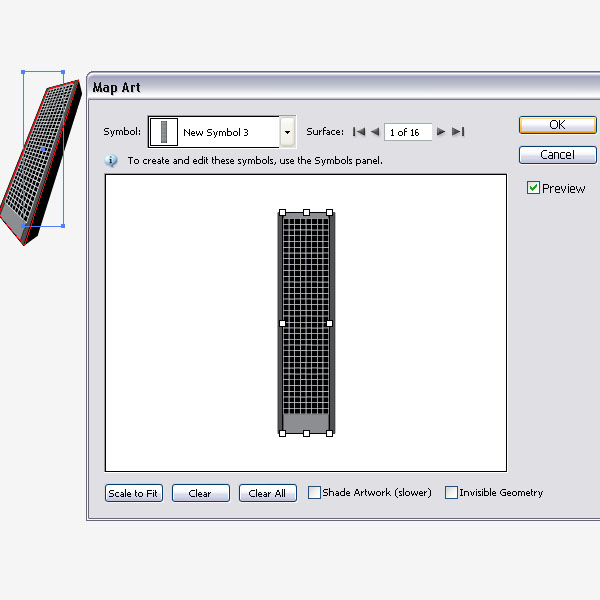Click the bottom-right handle of mapped art
Screen dimensions: 600x600
click(x=329, y=433)
